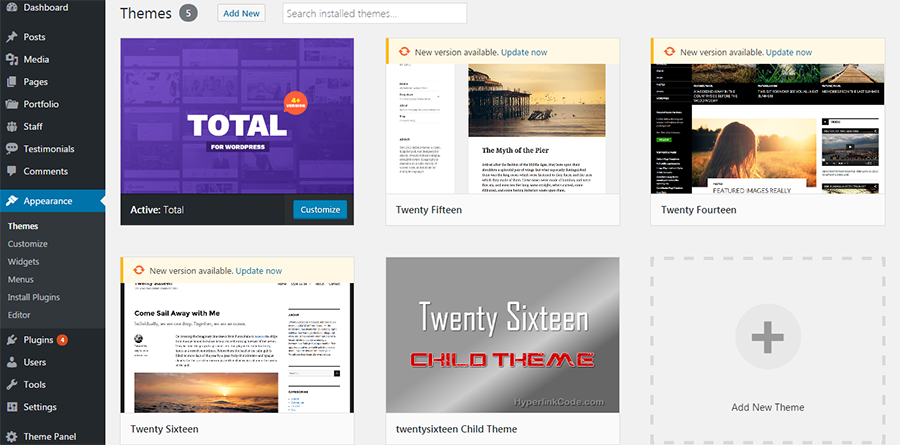Click the Dashboard gauge icon

pos(11,8)
